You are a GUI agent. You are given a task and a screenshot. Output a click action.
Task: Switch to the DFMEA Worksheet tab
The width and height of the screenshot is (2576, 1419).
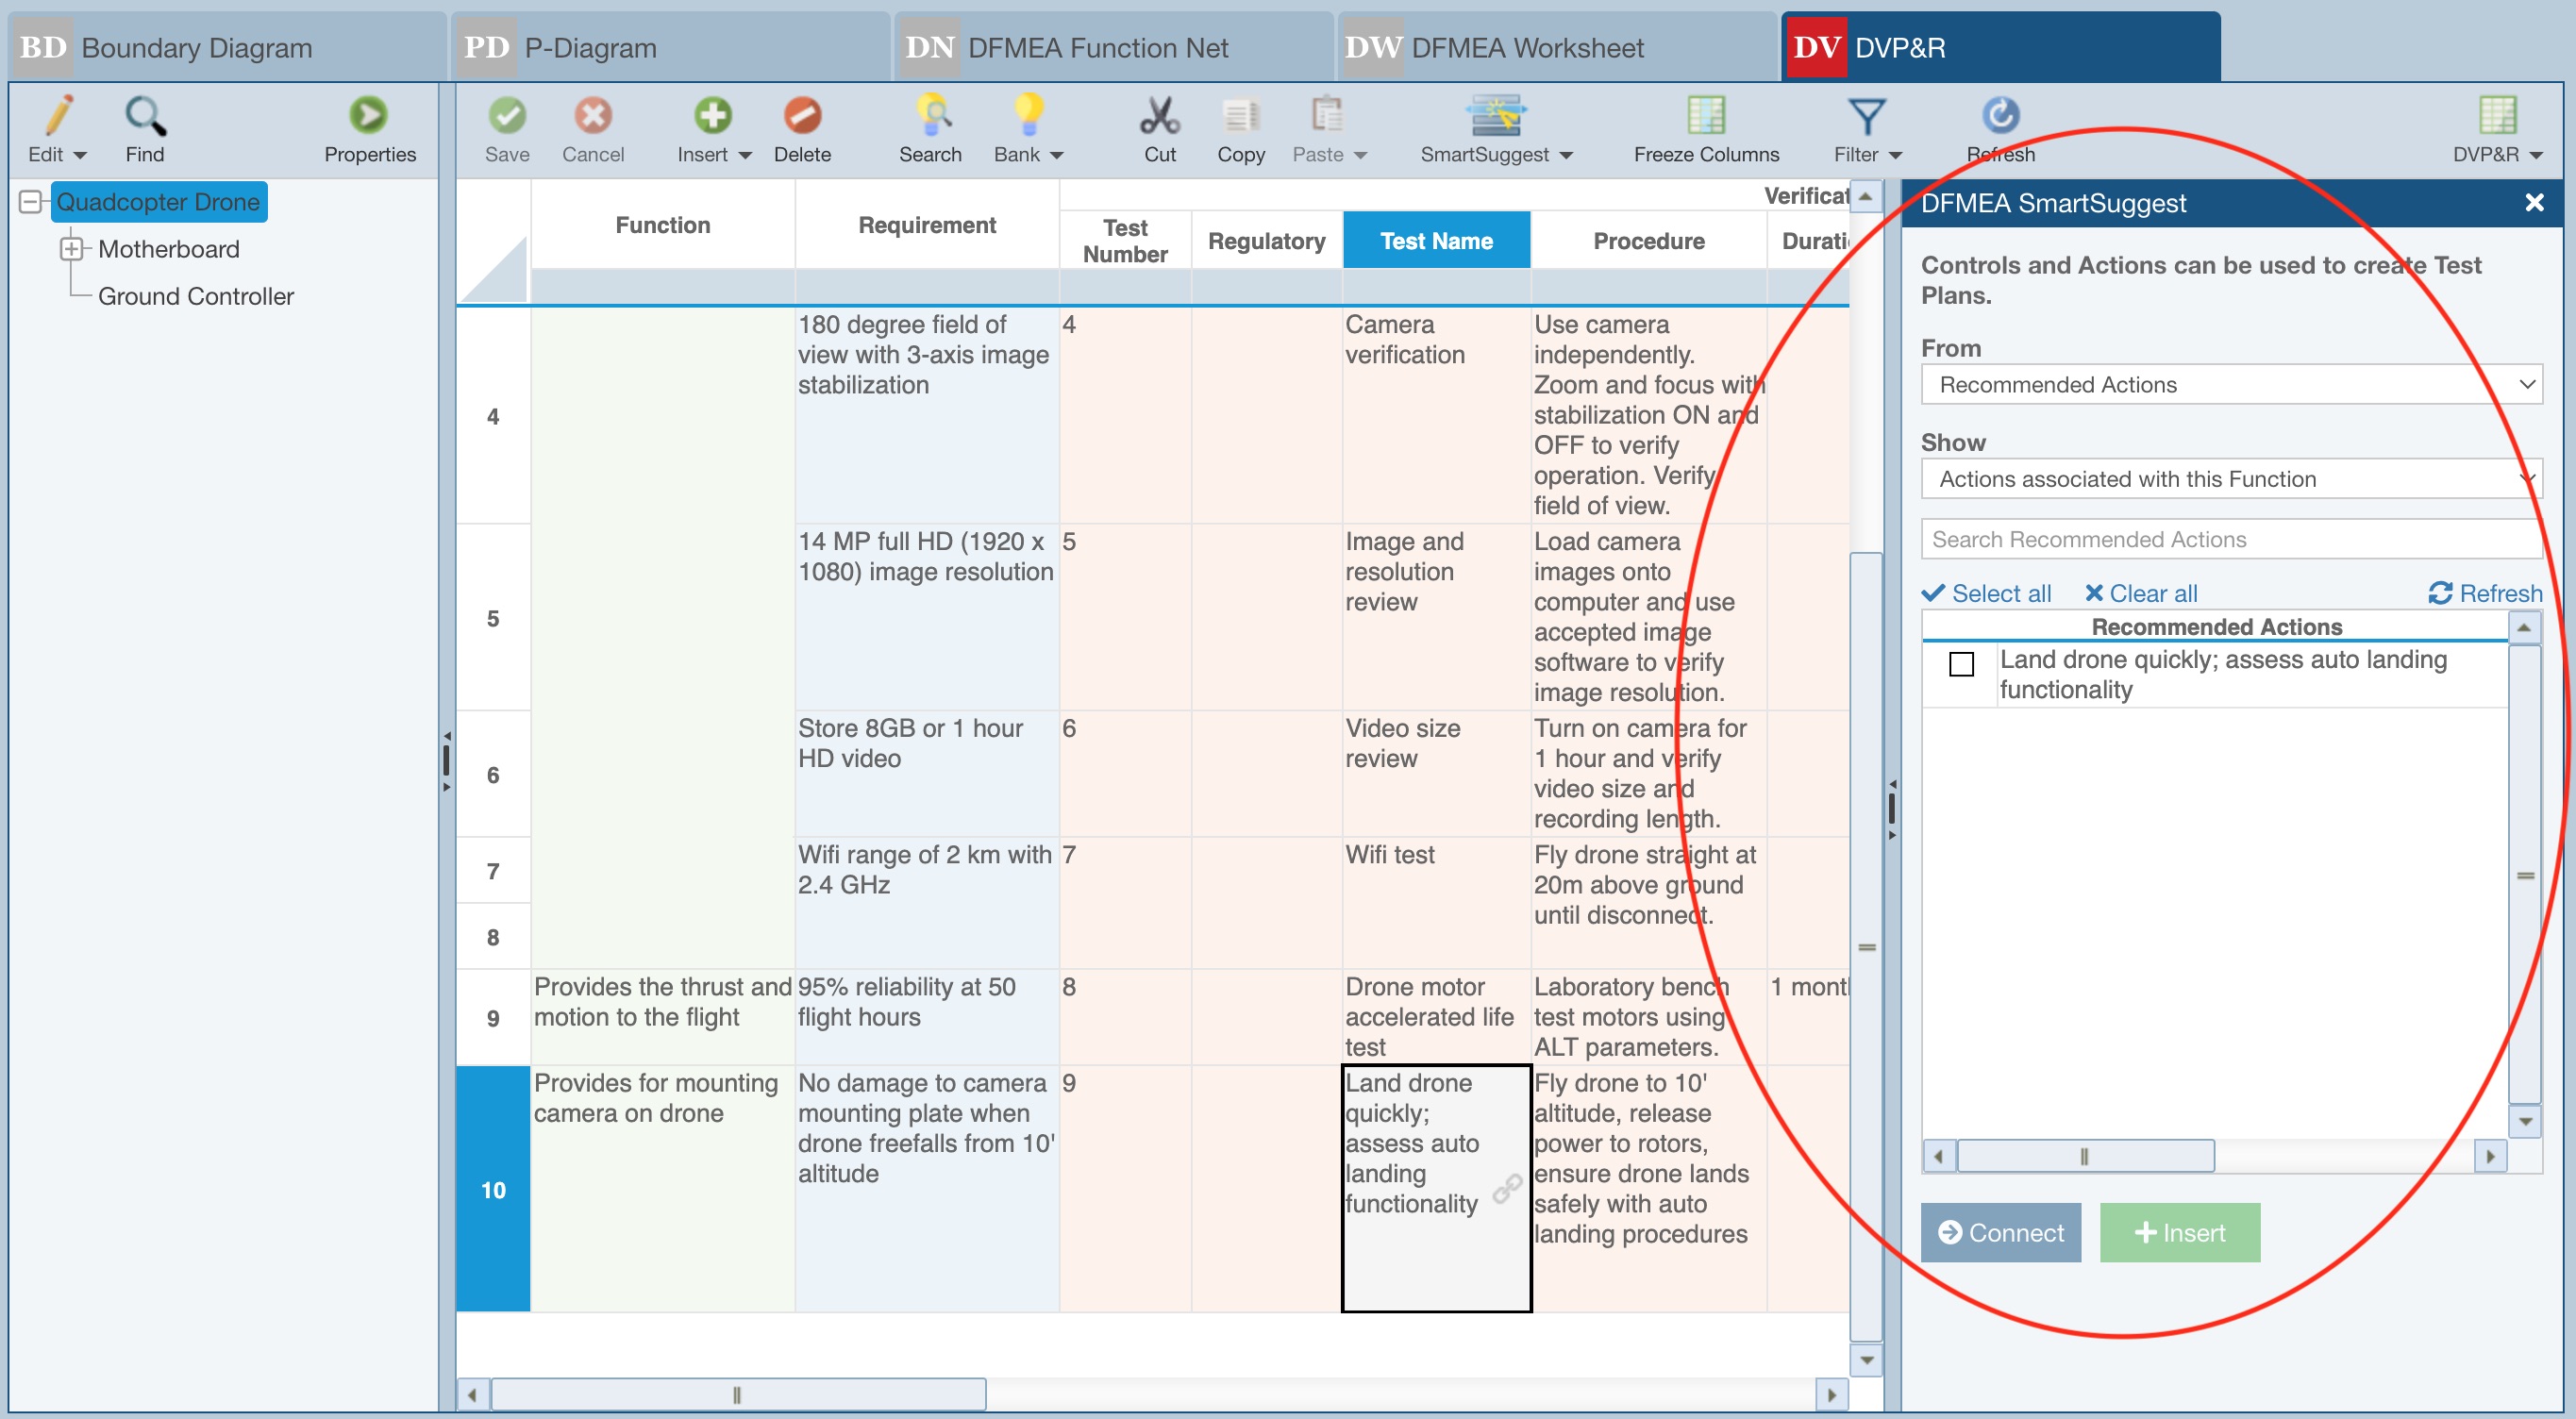tap(1526, 48)
